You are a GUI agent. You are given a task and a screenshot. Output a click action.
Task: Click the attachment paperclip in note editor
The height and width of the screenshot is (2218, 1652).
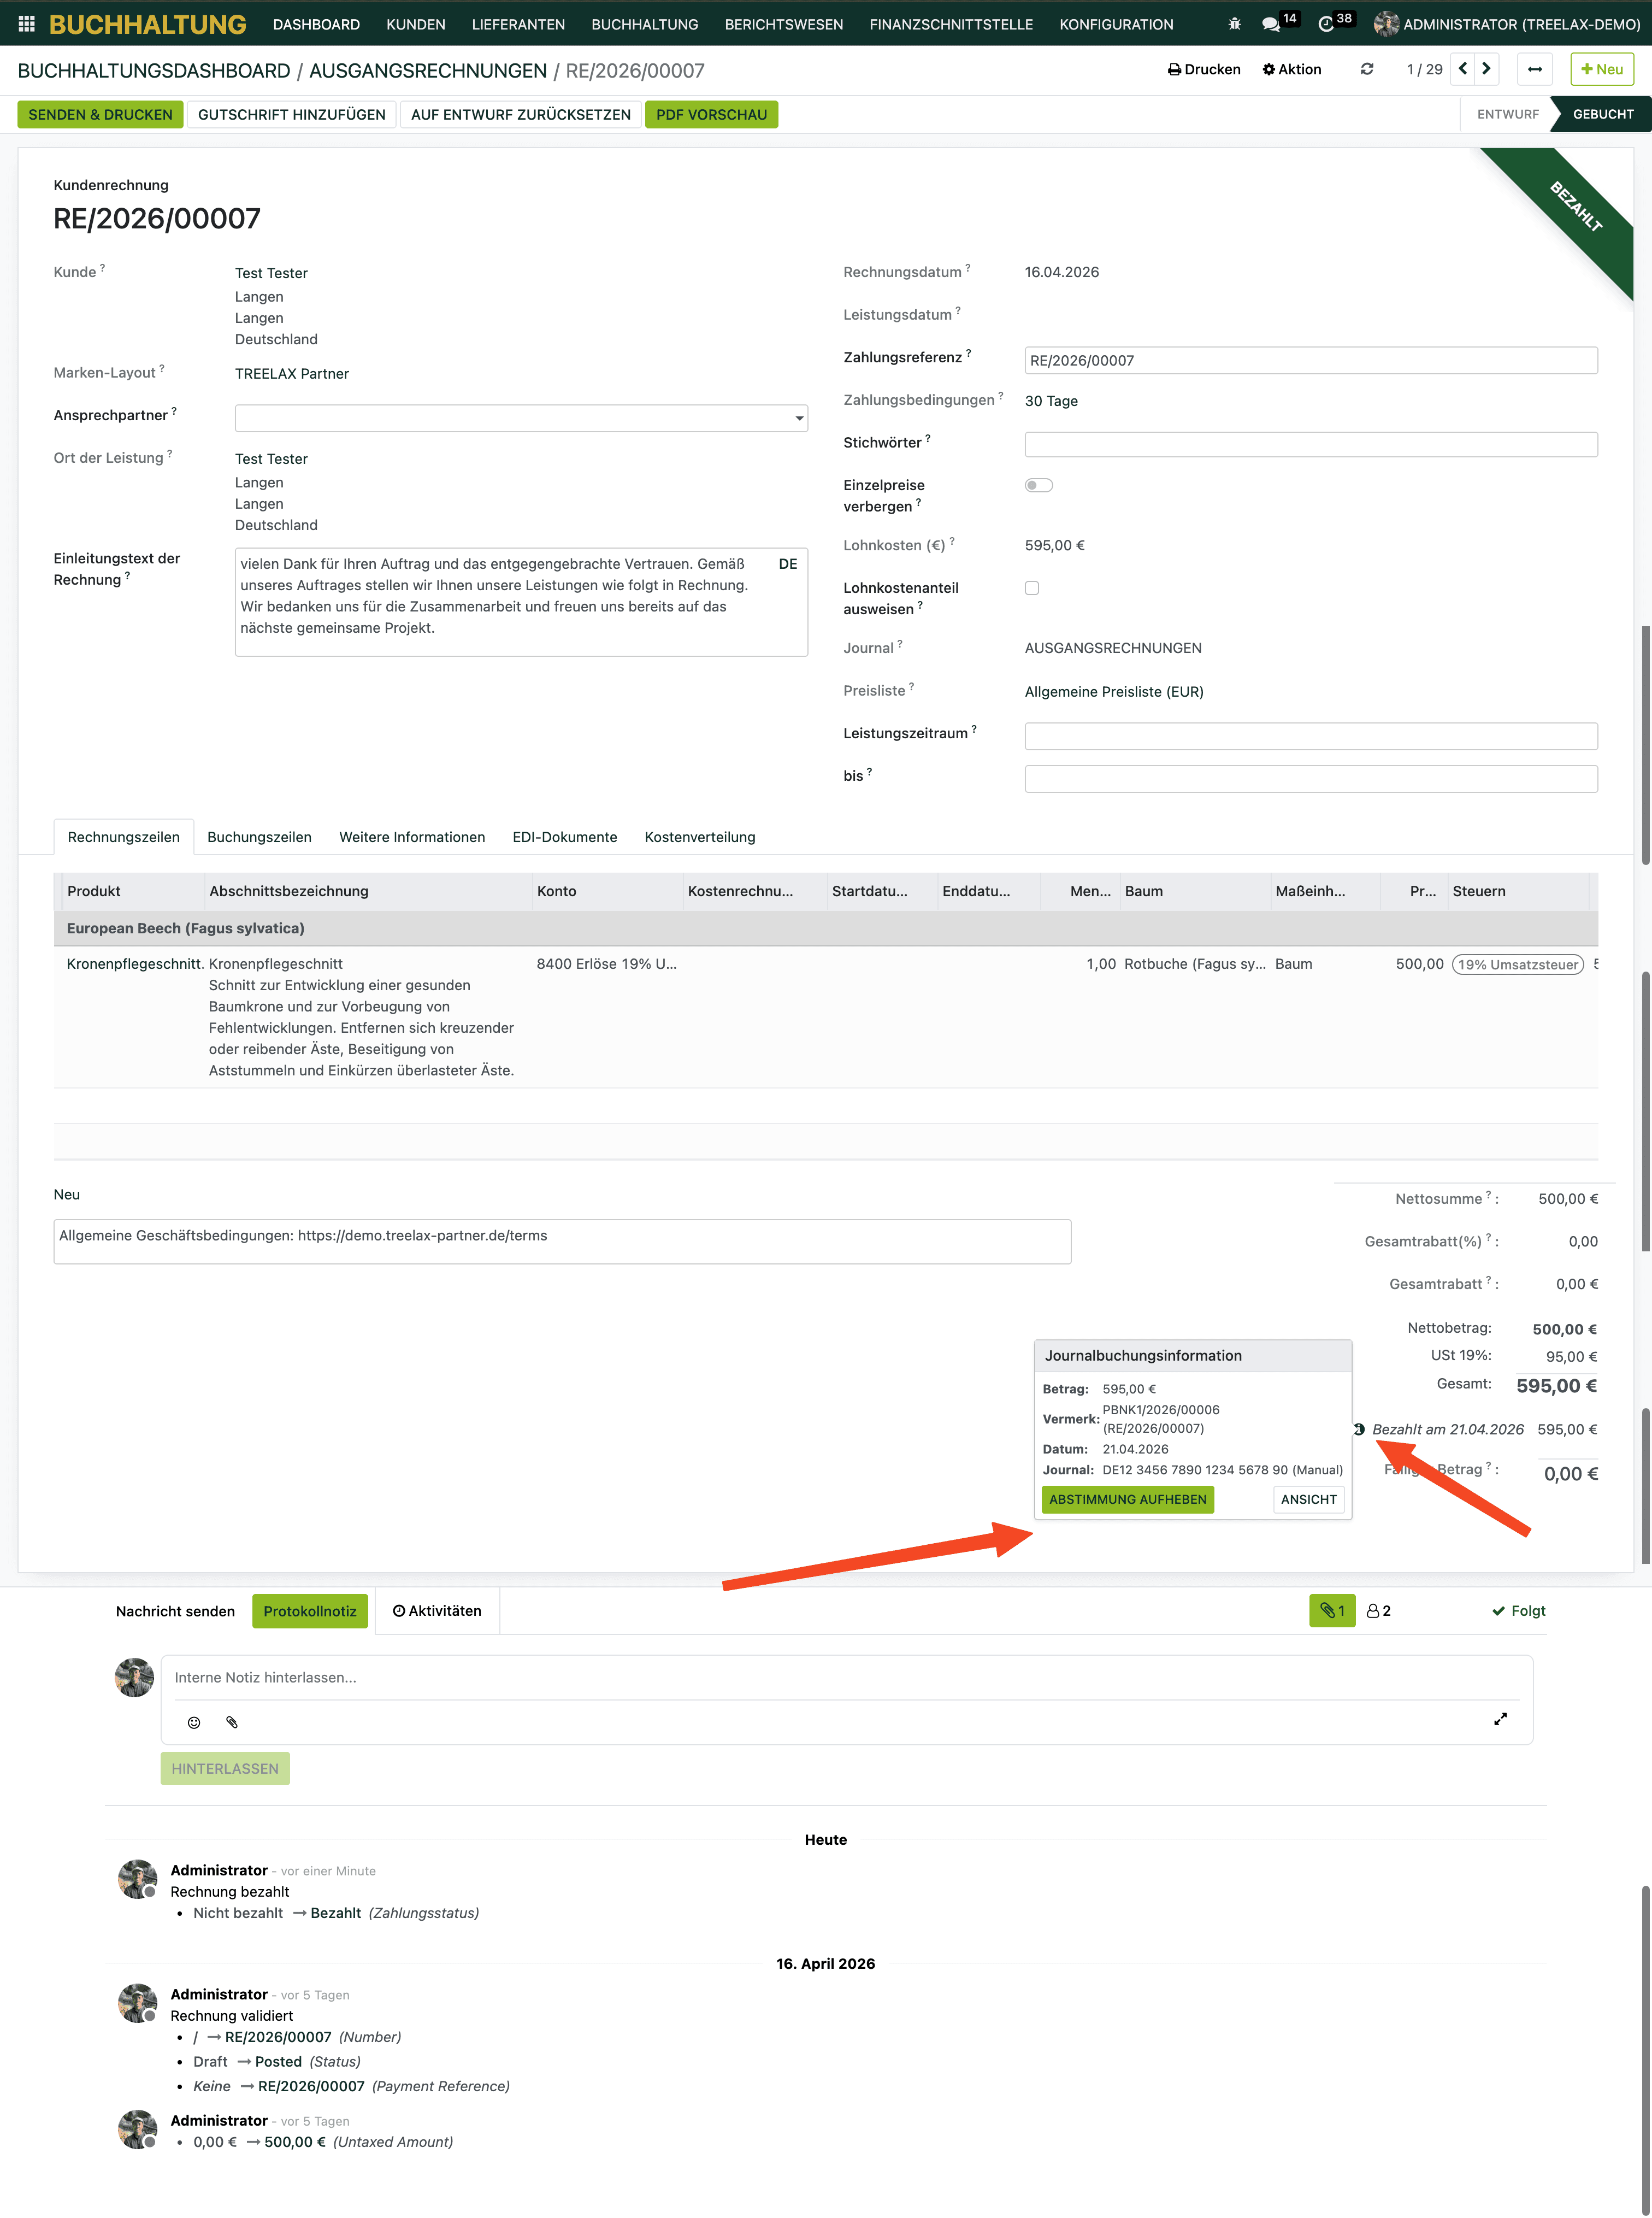pos(232,1722)
